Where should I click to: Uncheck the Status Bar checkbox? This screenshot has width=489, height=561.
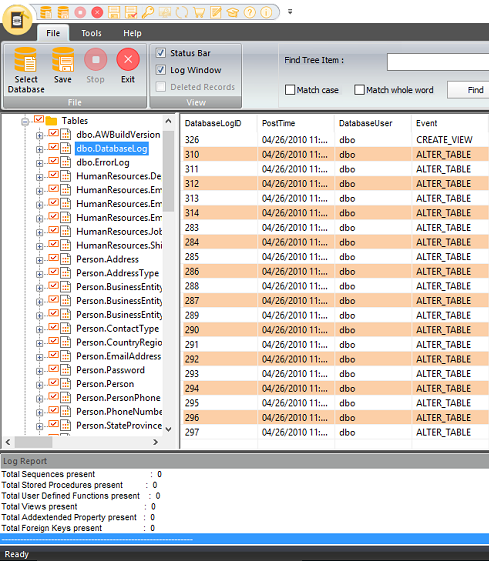(161, 53)
